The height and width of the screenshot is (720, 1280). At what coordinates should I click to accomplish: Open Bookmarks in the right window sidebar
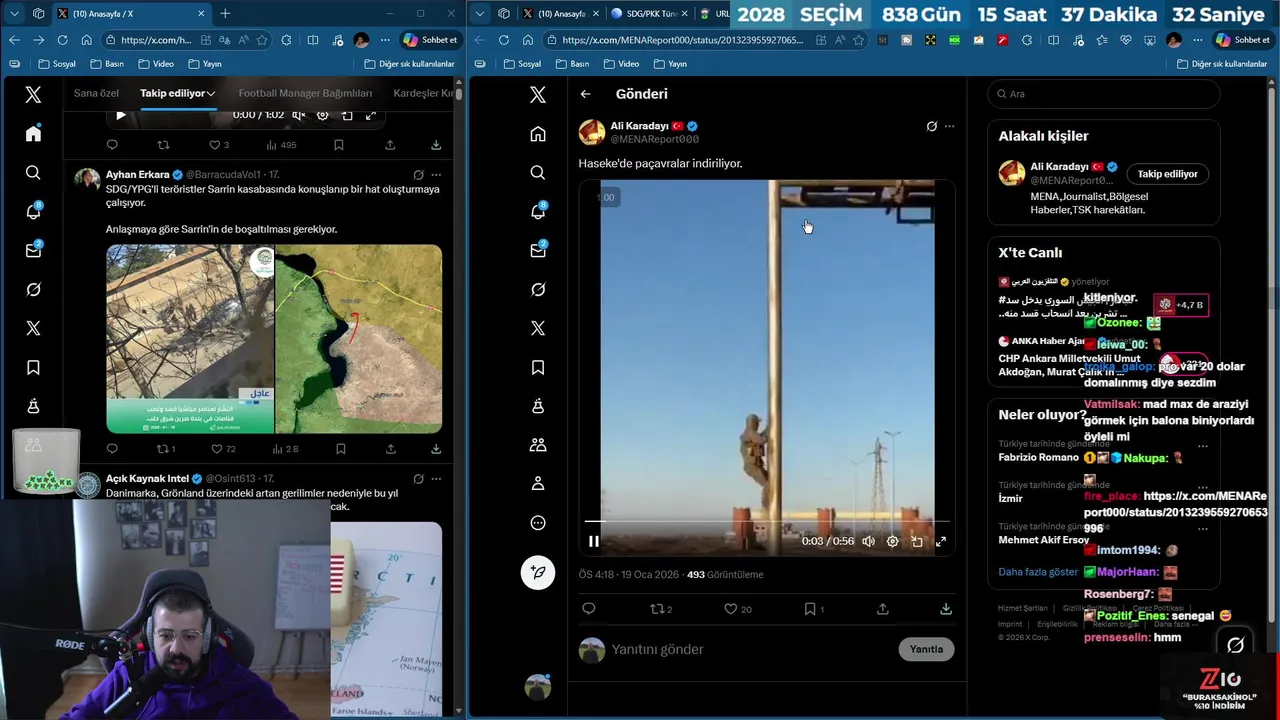click(x=538, y=367)
